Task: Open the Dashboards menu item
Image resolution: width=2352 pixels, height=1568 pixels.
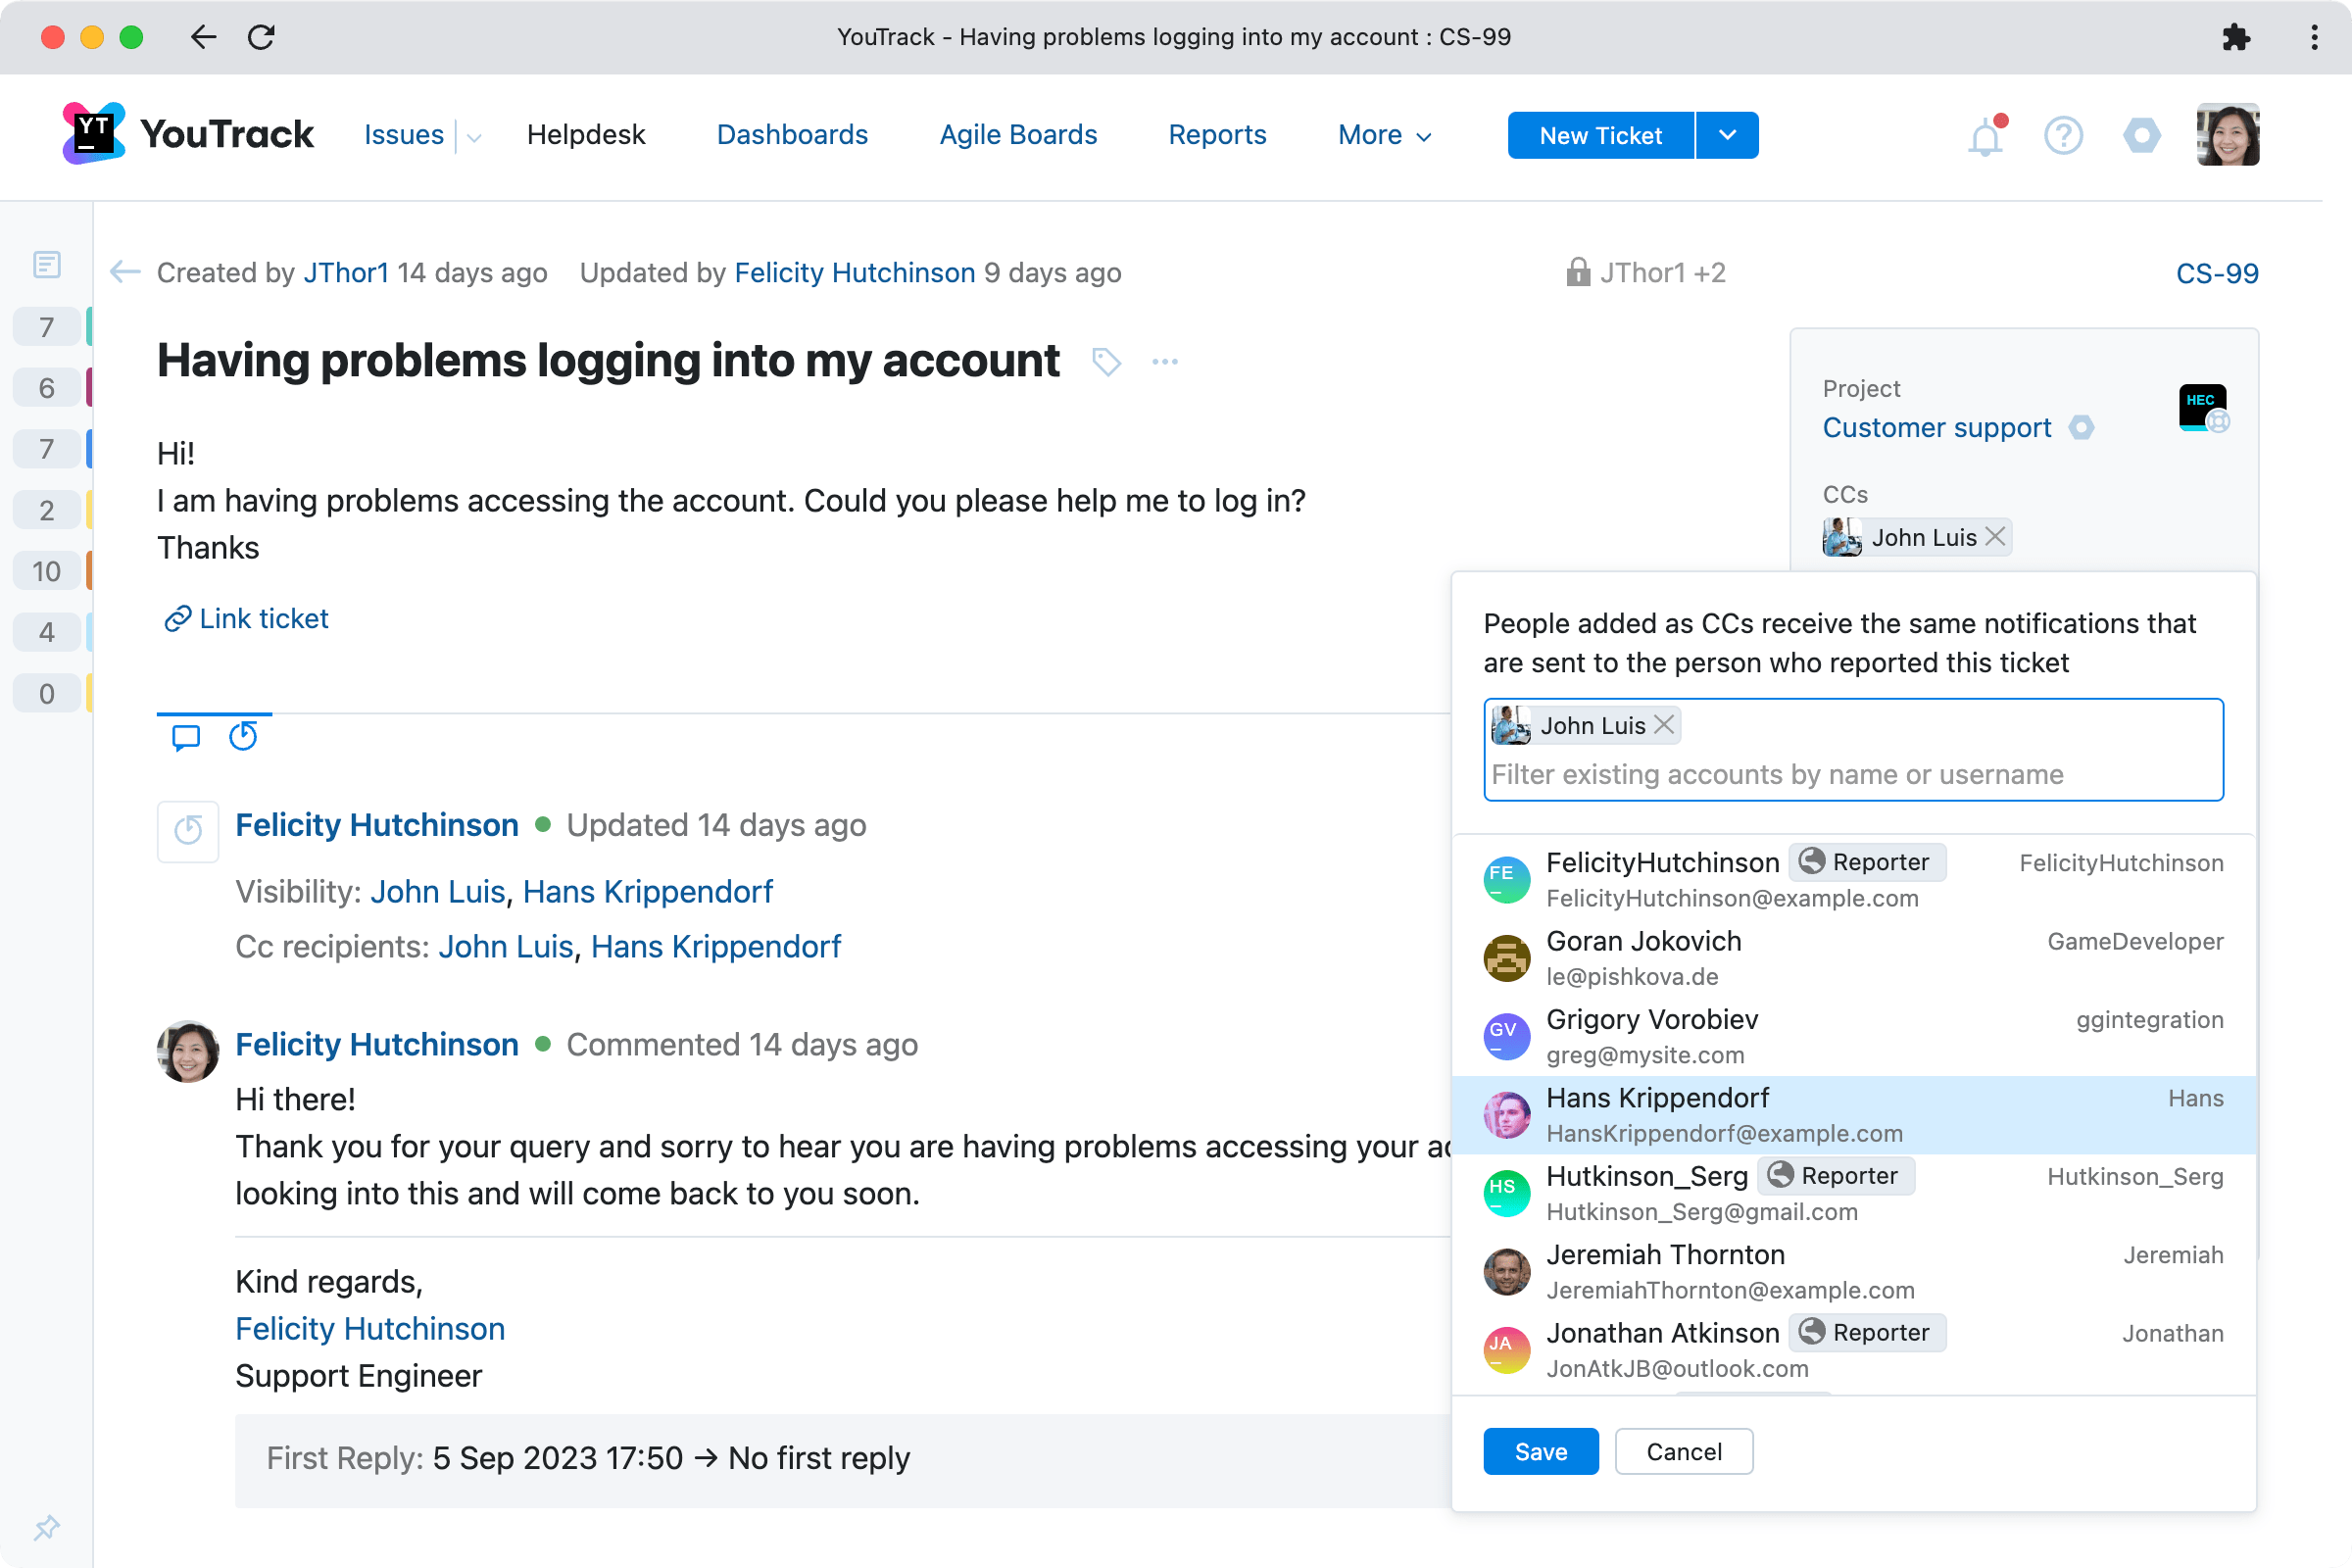Action: (x=793, y=135)
